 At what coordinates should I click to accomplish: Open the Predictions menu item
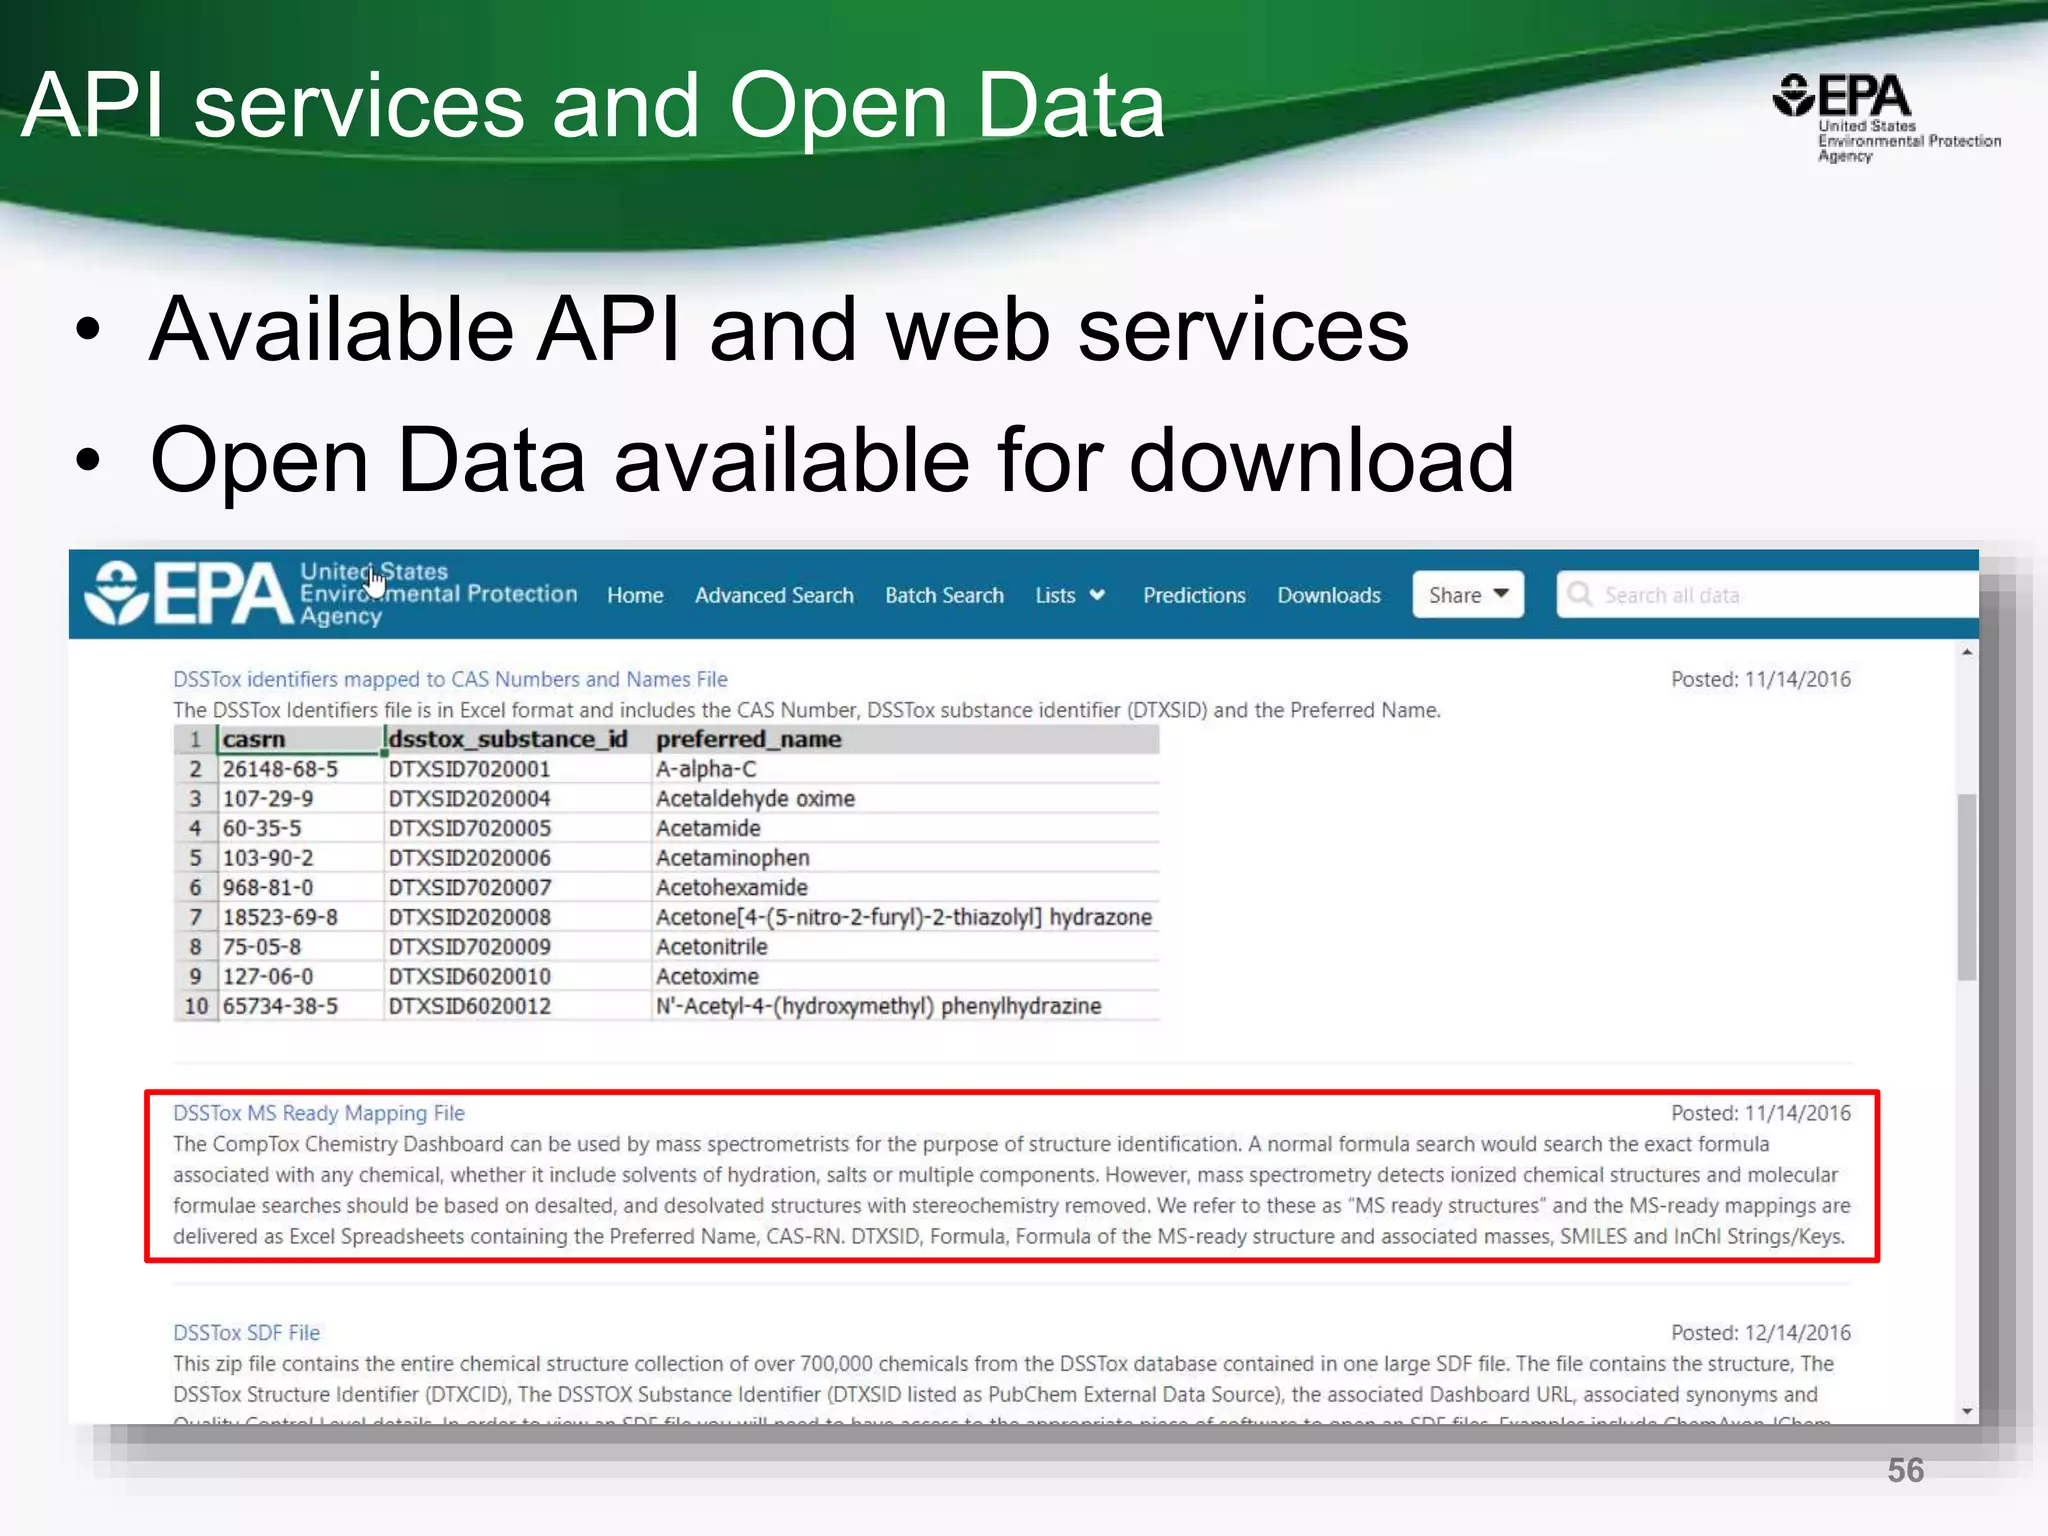tap(1194, 595)
